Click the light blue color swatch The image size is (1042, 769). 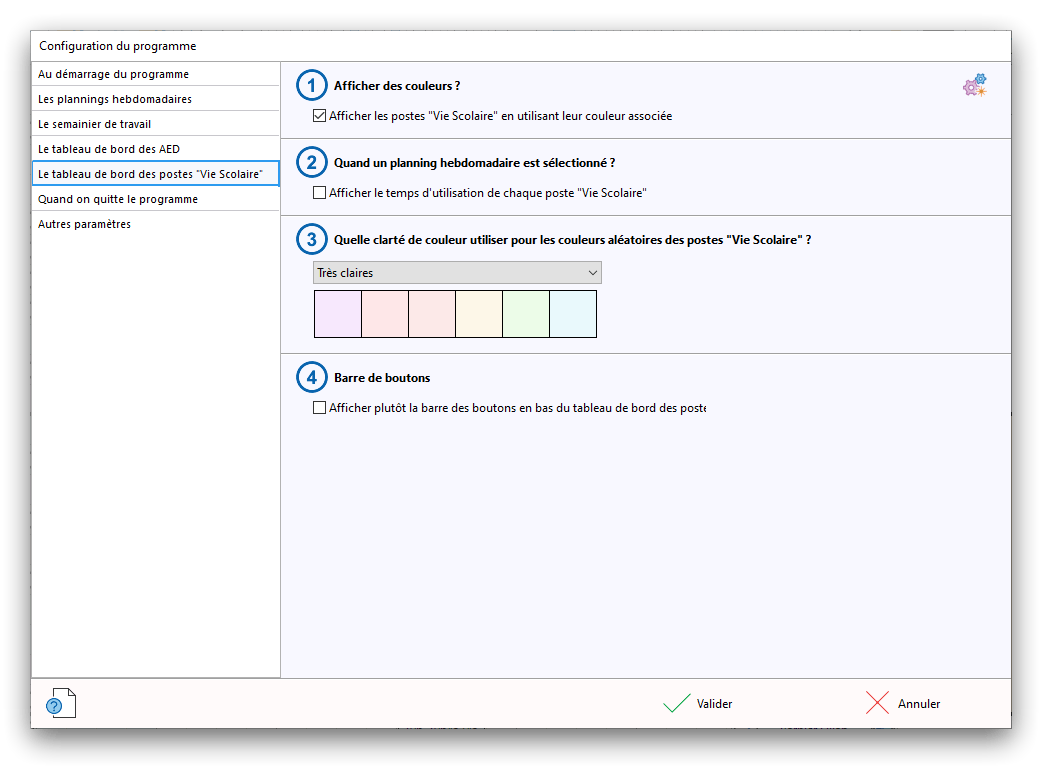573,314
